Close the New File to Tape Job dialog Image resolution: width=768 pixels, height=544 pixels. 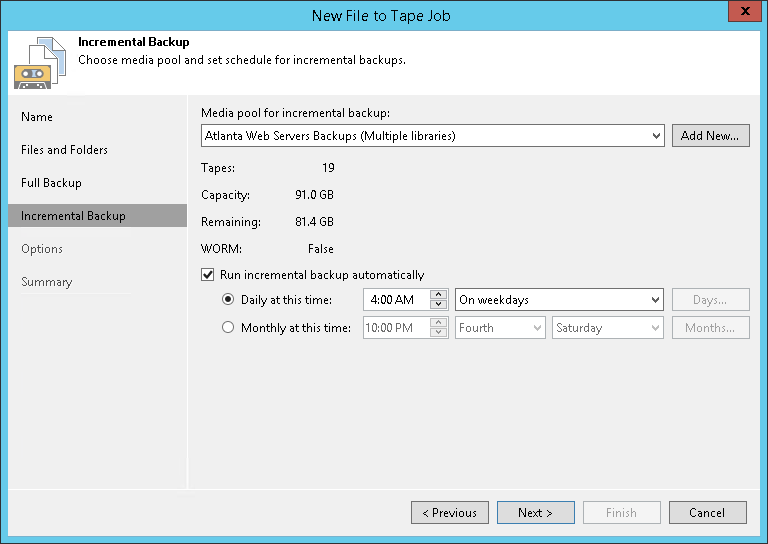tap(745, 11)
